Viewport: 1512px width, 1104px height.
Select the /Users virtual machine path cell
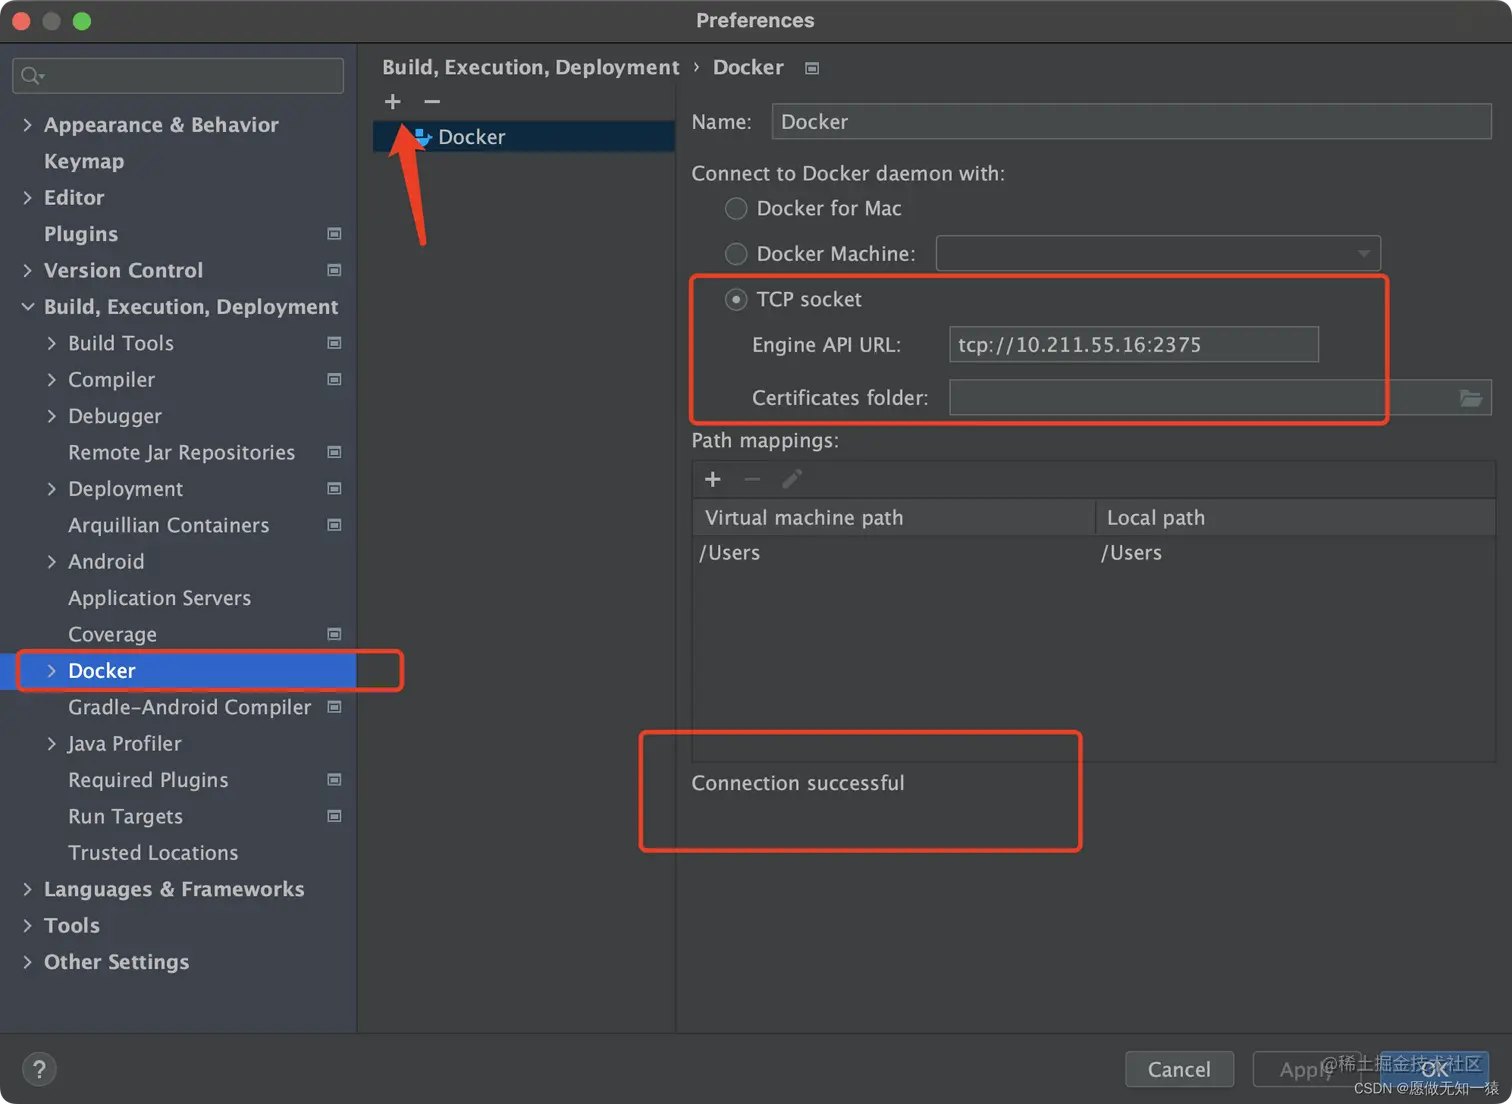click(894, 553)
